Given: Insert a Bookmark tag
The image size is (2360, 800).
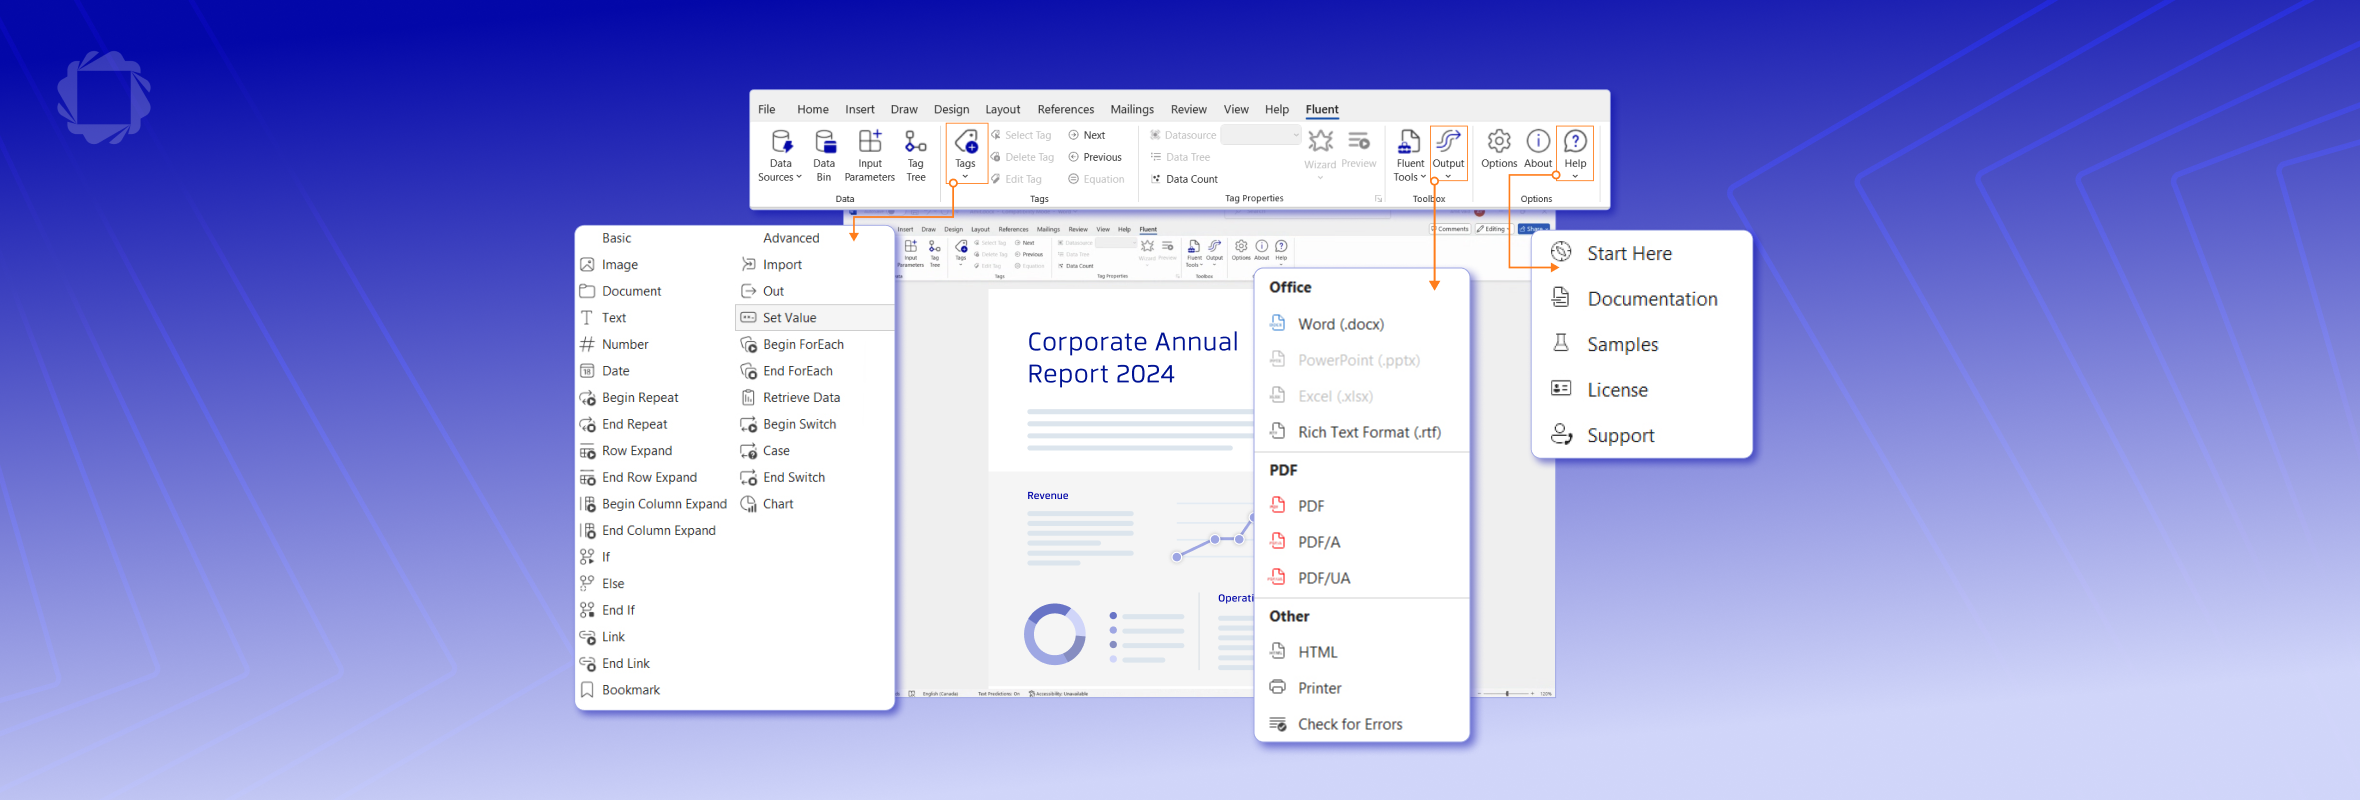Looking at the screenshot, I should [620, 690].
